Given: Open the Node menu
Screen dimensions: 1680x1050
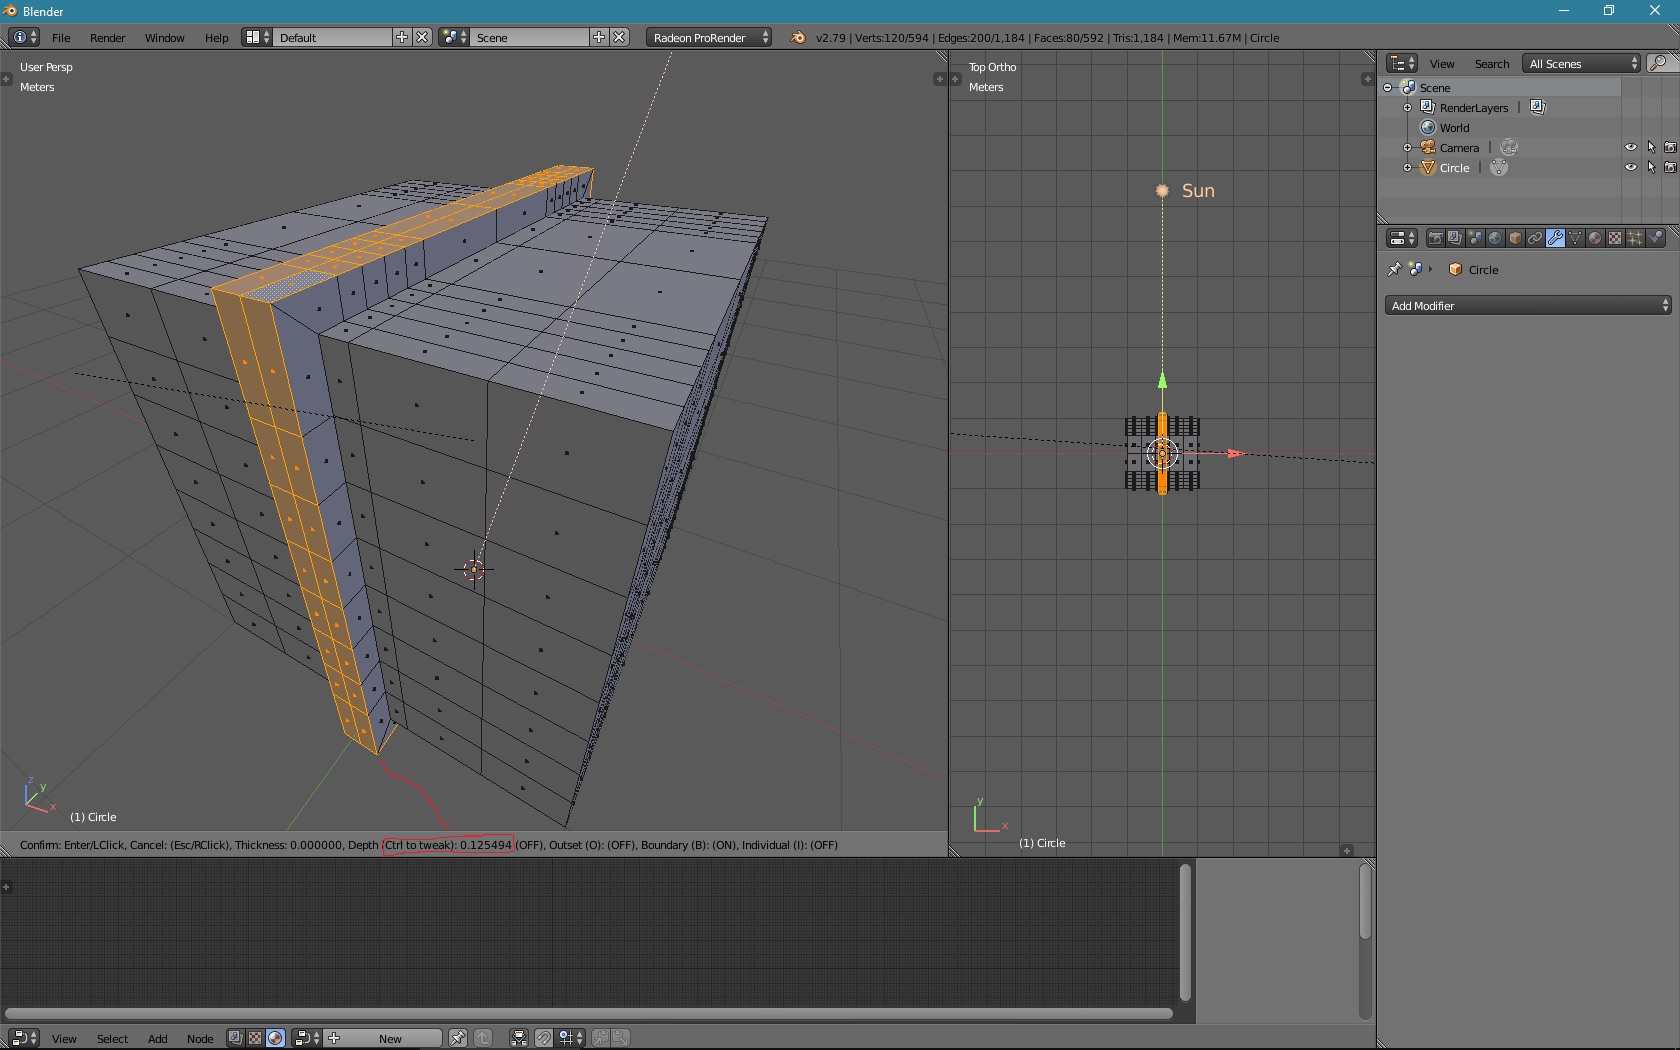Looking at the screenshot, I should tap(200, 1038).
